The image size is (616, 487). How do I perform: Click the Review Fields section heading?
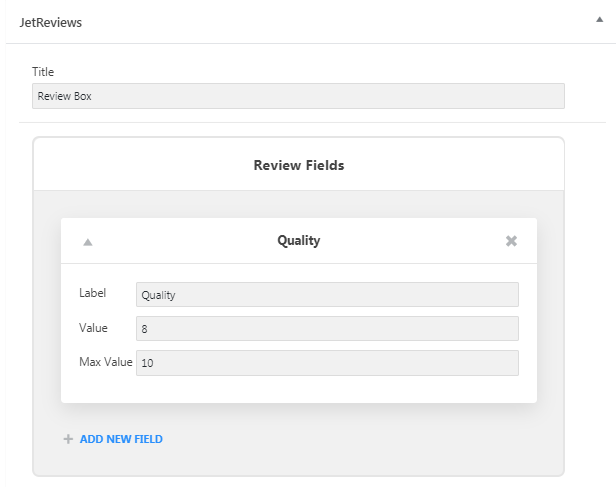coord(299,165)
